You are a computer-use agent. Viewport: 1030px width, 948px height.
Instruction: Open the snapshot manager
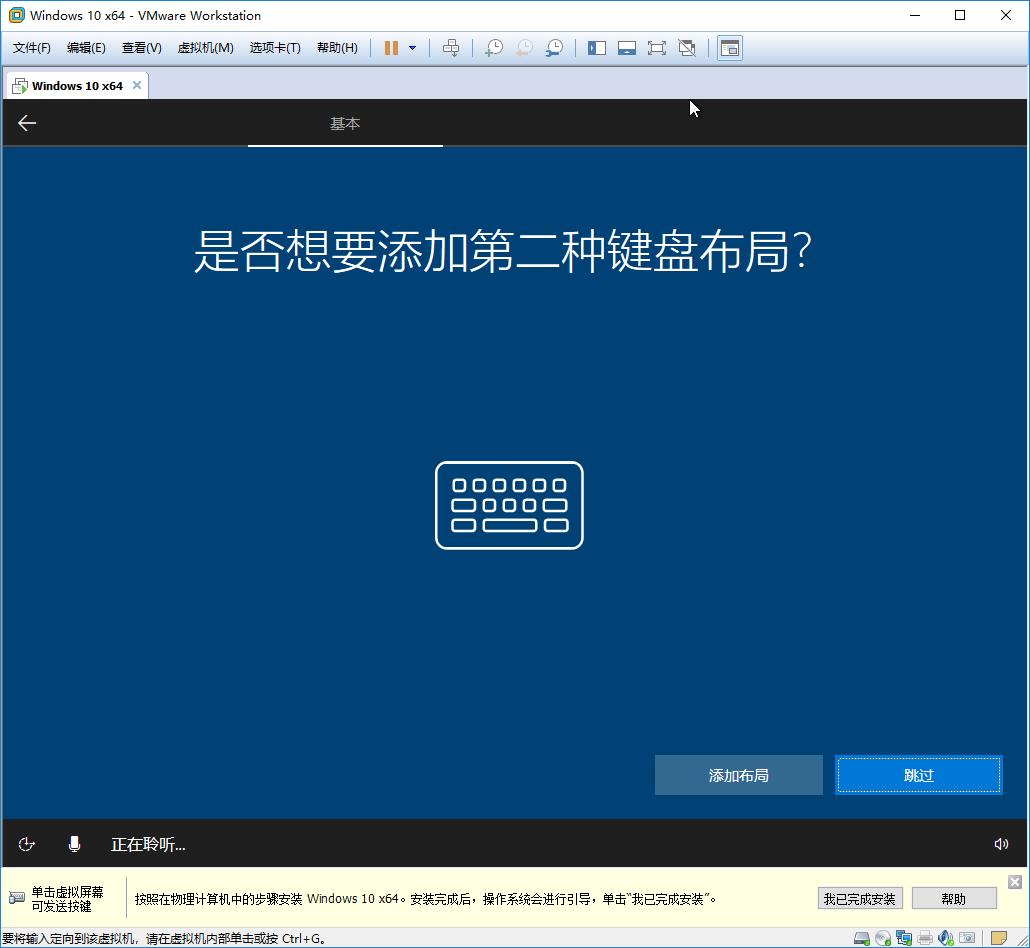[x=556, y=47]
